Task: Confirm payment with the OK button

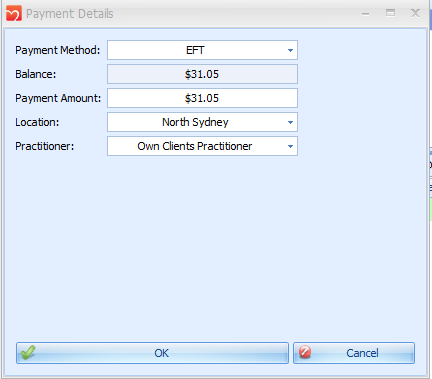Action: pyautogui.click(x=152, y=353)
